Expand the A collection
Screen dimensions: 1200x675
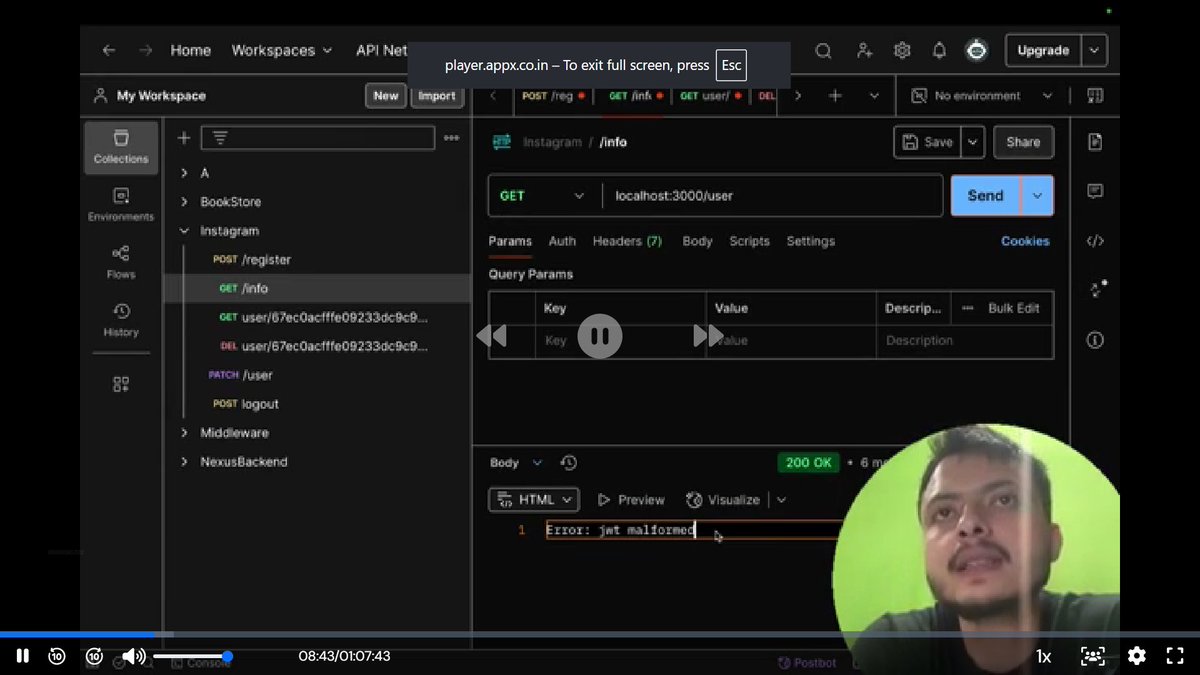184,173
